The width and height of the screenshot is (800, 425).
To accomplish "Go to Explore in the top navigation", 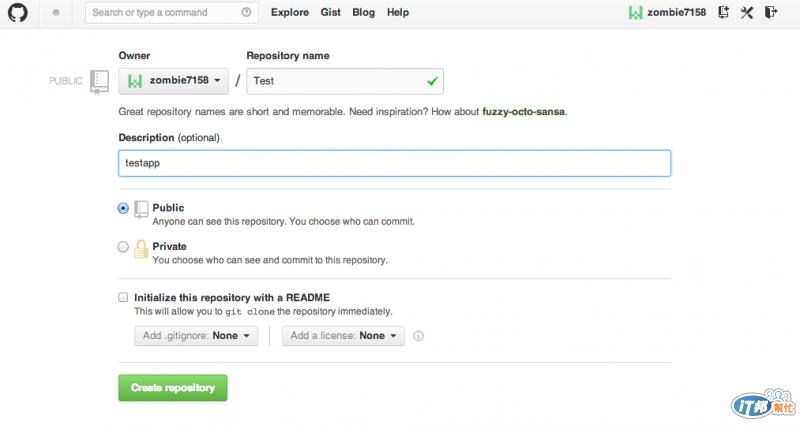I will 290,12.
